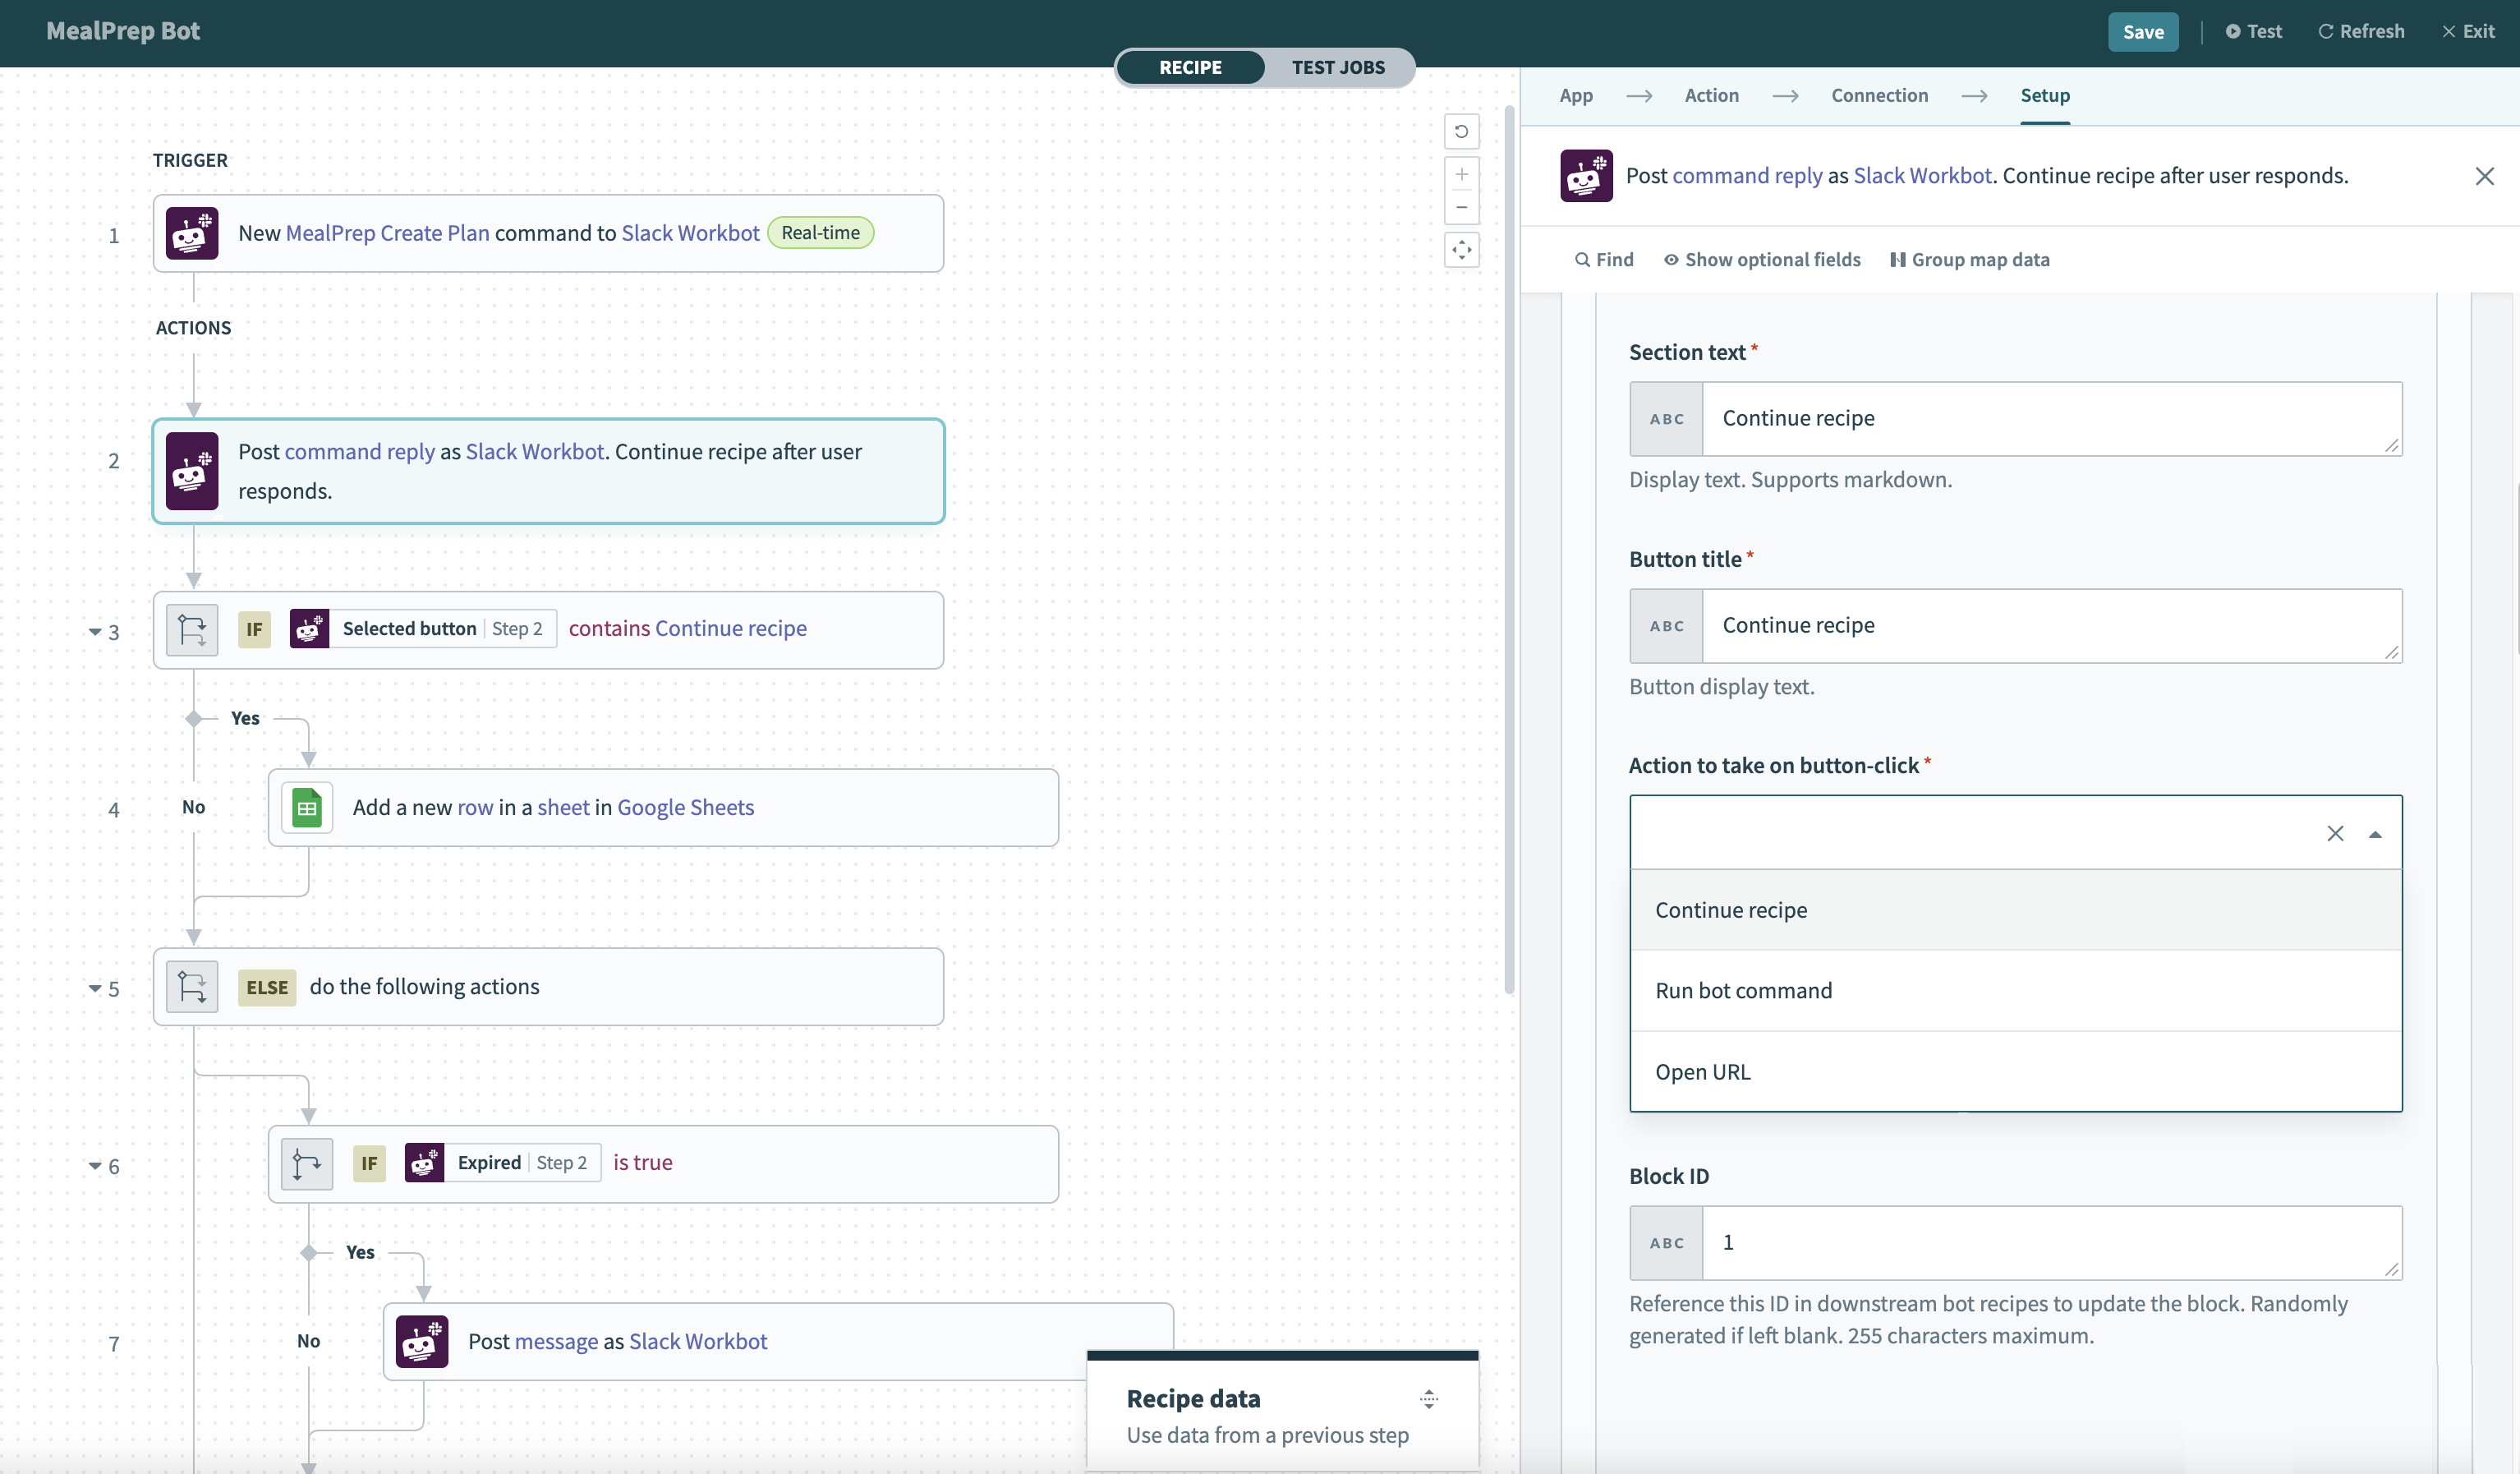Switch to the TEST JOBS tab

(x=1339, y=67)
